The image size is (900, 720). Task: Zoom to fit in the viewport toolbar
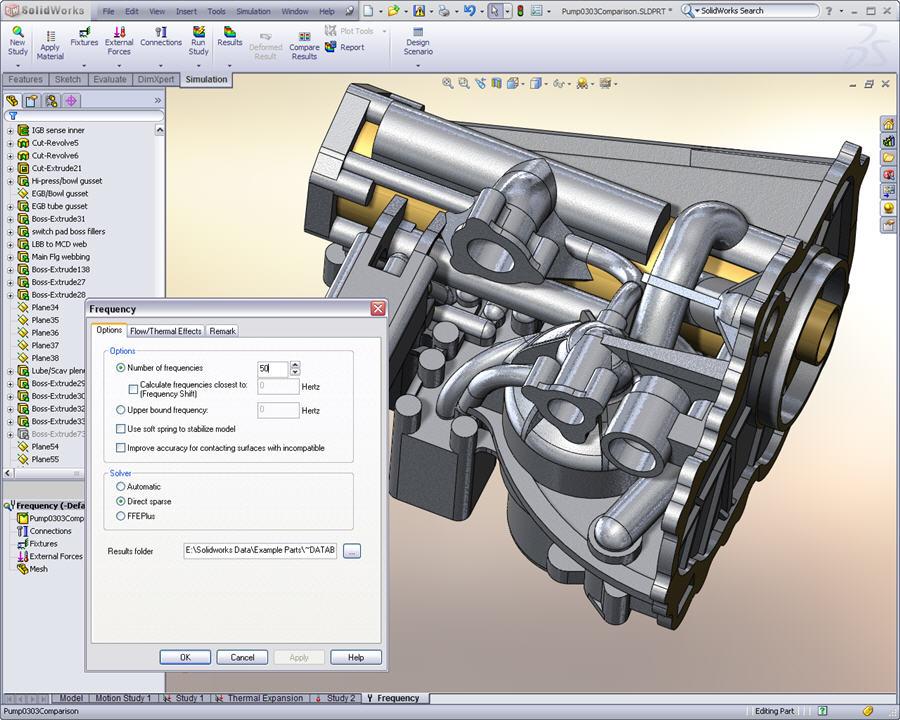click(447, 84)
